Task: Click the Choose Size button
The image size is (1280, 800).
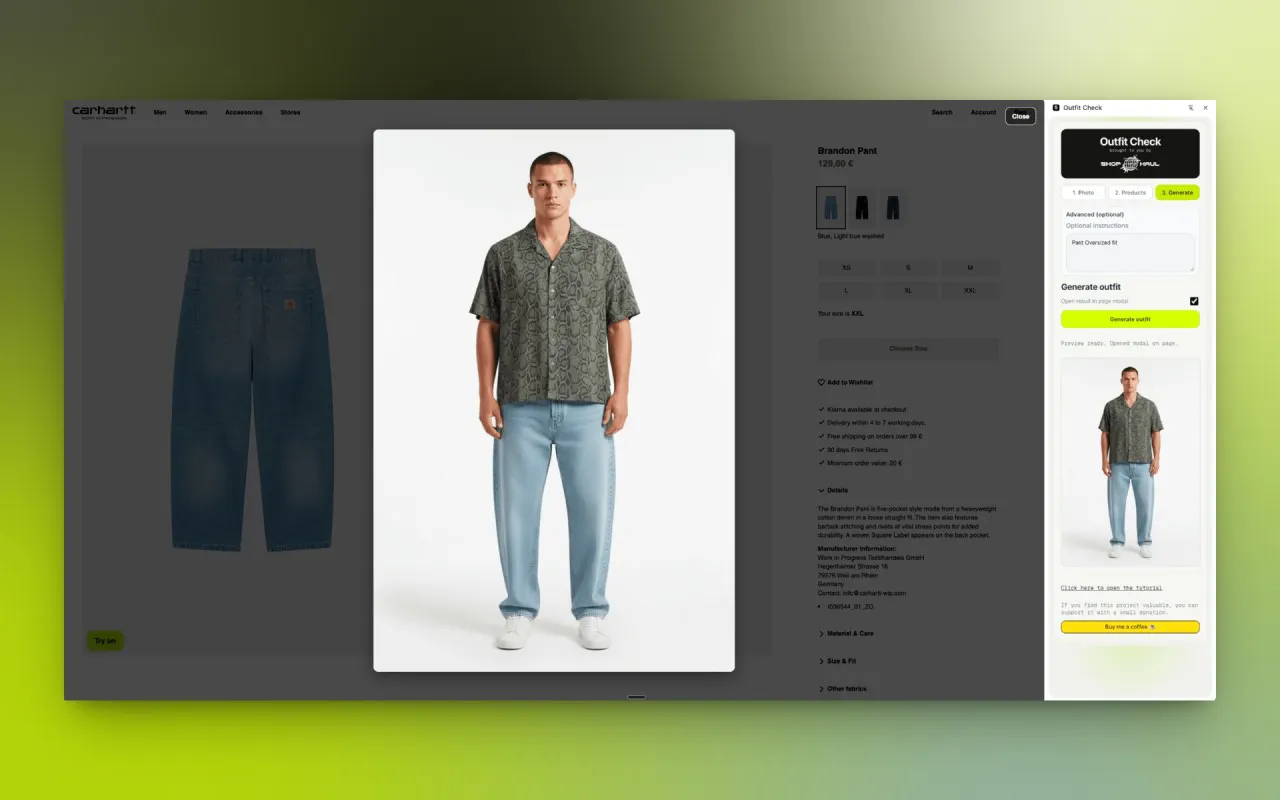Action: coord(908,349)
